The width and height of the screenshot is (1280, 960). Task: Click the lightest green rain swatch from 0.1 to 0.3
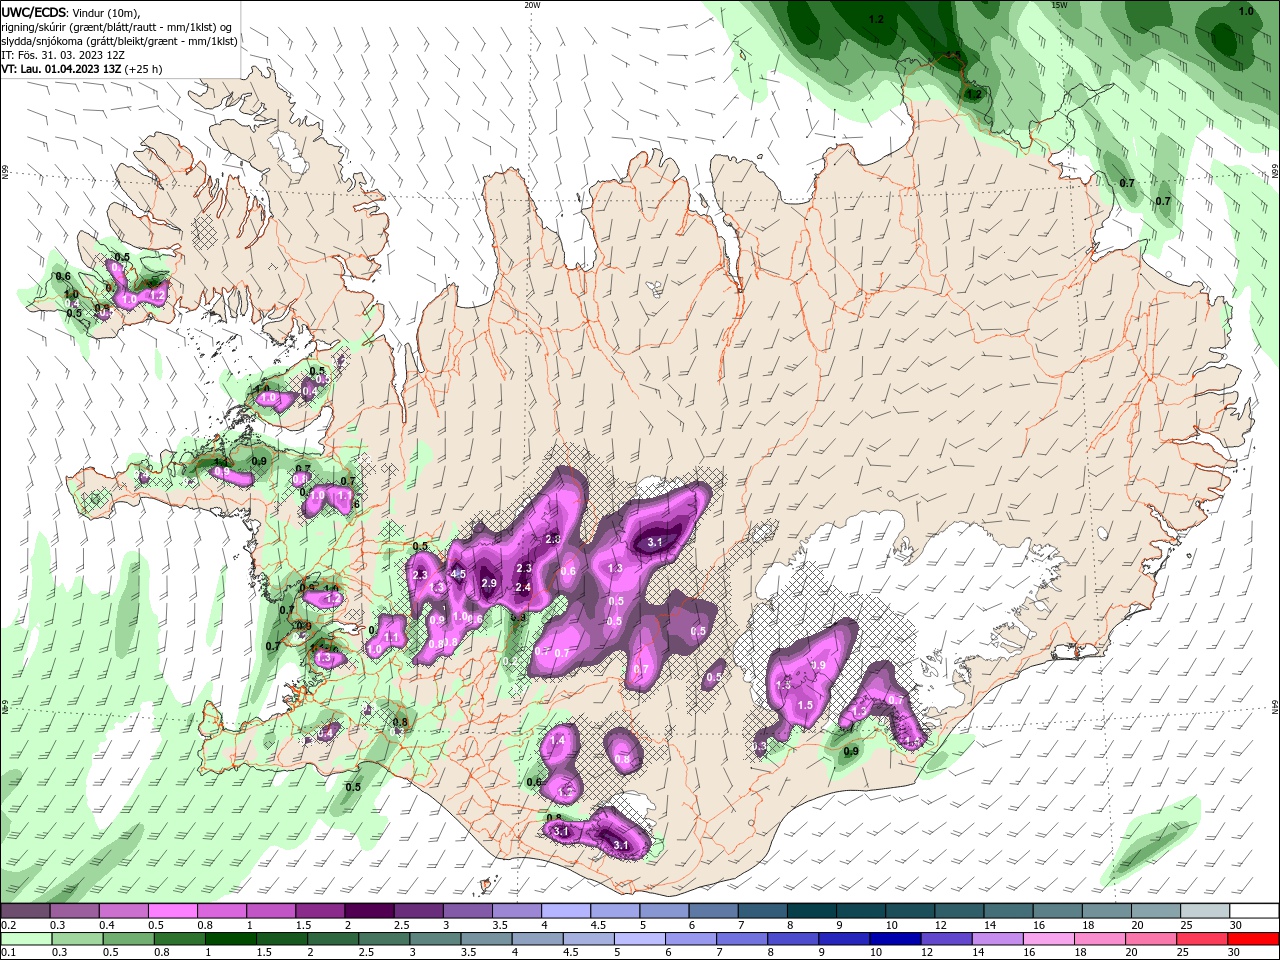click(x=27, y=940)
